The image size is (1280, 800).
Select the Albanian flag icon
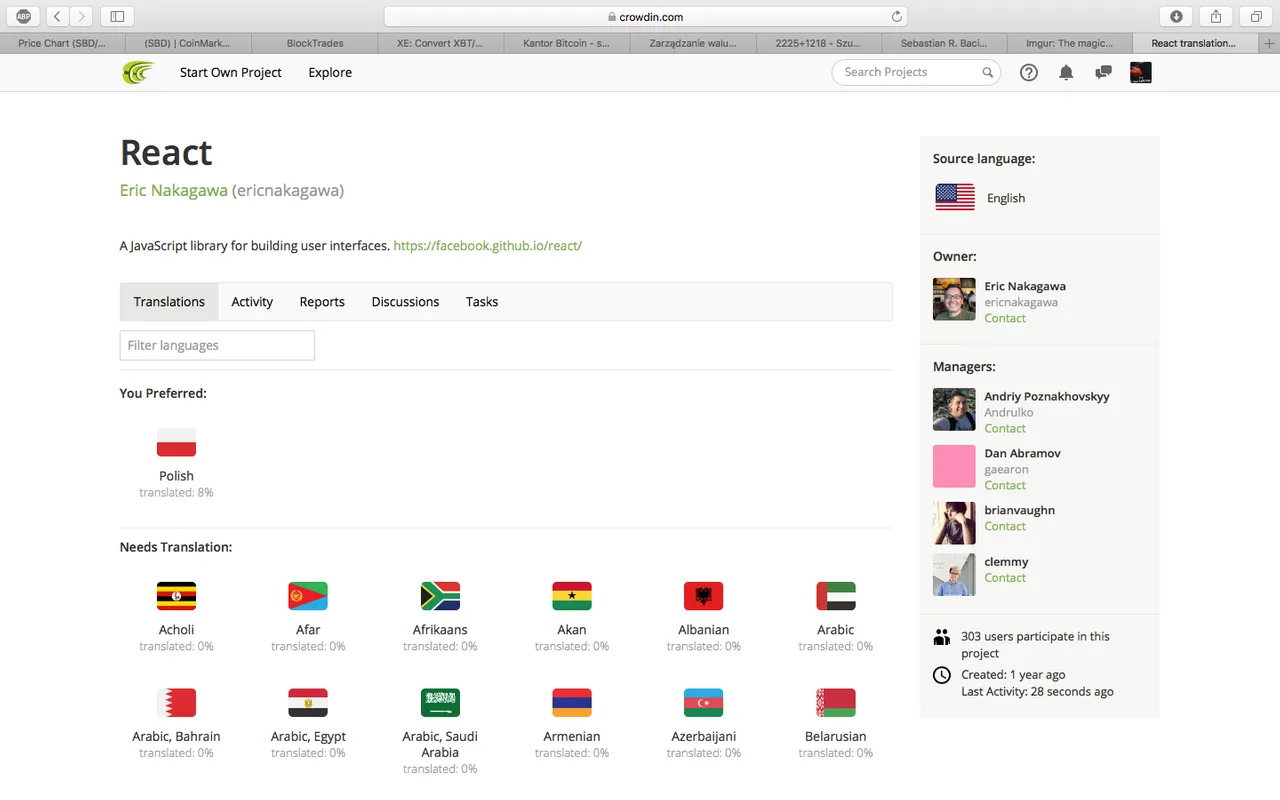[704, 596]
